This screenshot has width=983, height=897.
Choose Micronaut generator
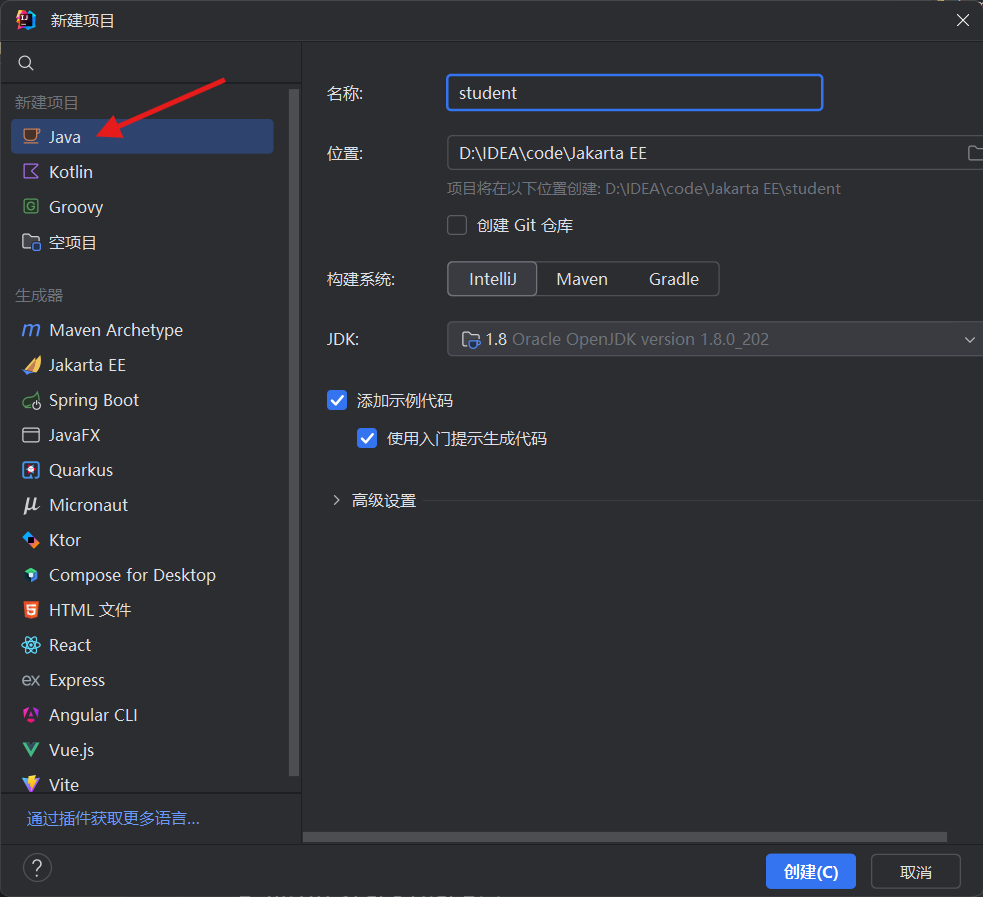click(x=142, y=505)
